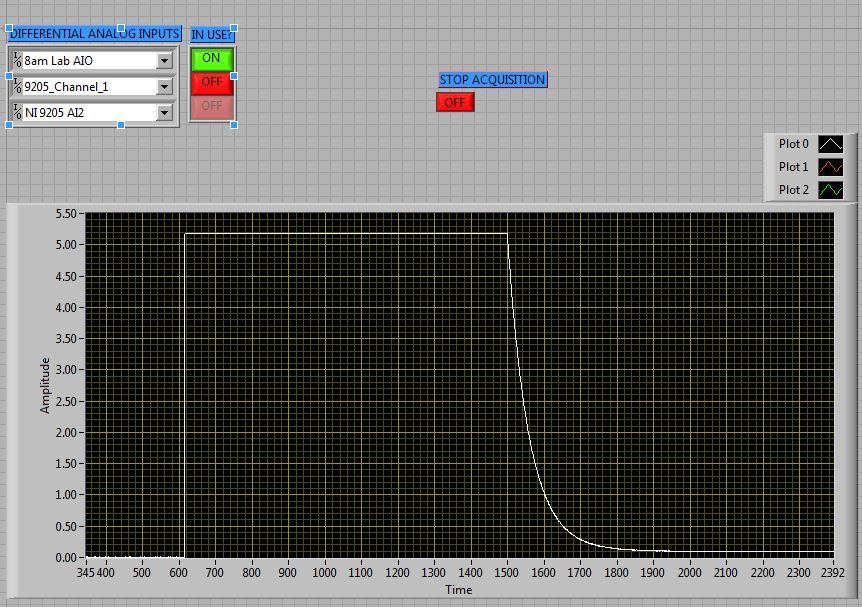This screenshot has width=862, height=607.
Task: Click the green waveform icon for Plot 2
Action: click(829, 189)
